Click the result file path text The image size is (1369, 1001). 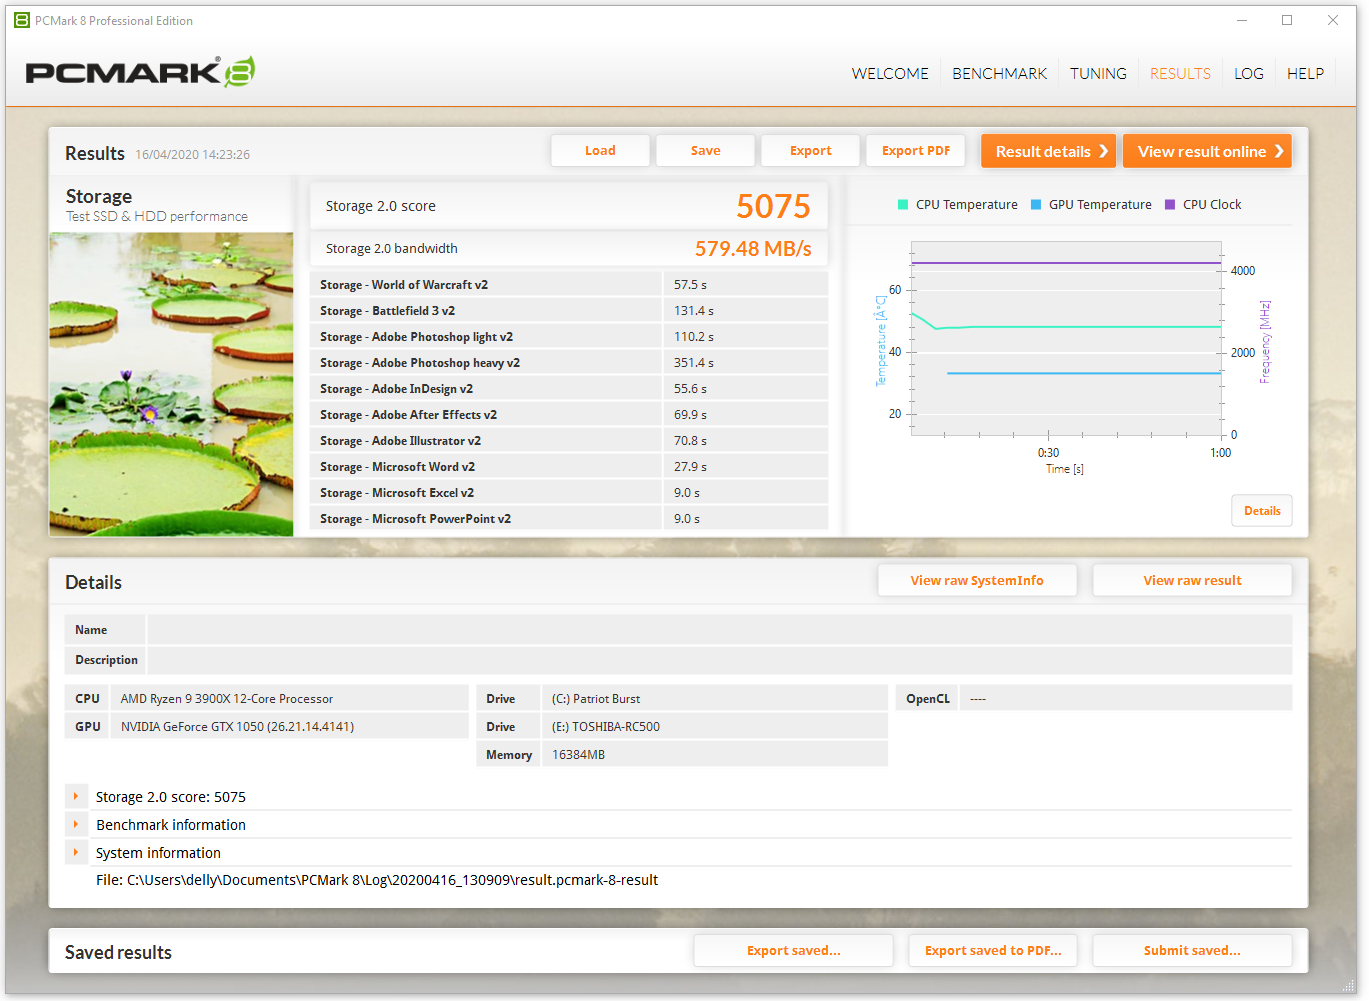(x=377, y=881)
